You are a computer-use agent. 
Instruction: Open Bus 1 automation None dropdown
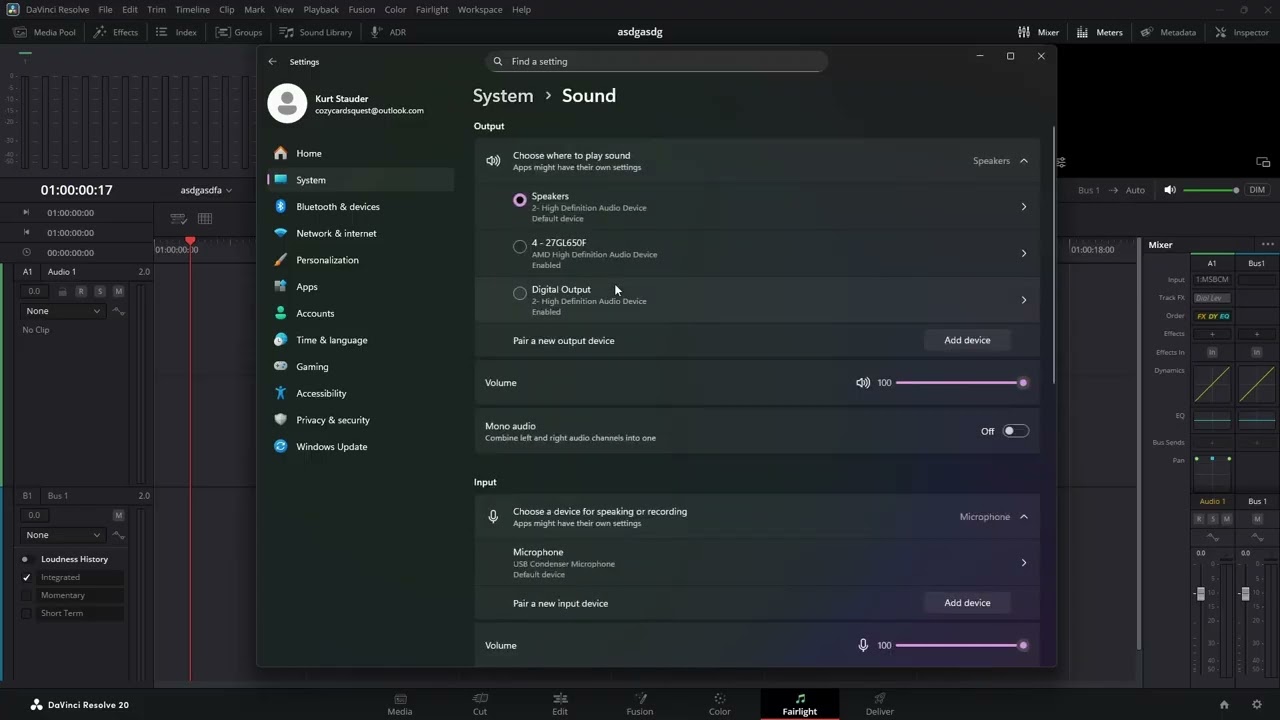(x=63, y=535)
